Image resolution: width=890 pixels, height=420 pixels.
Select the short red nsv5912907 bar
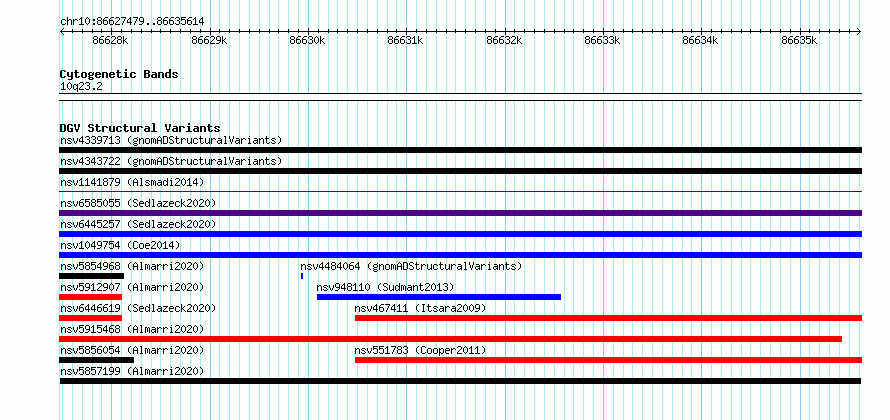90,297
